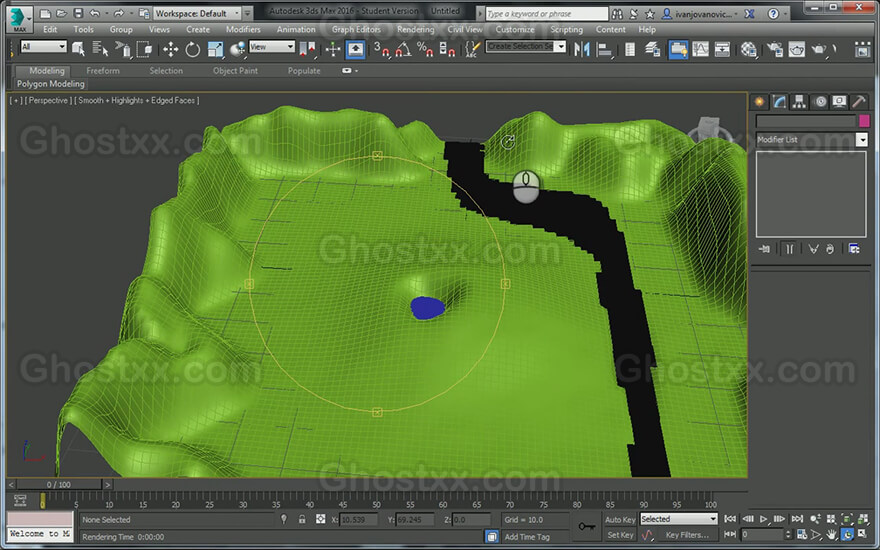The width and height of the screenshot is (880, 550).
Task: Open Rendered Frame Window
Action: click(x=796, y=49)
